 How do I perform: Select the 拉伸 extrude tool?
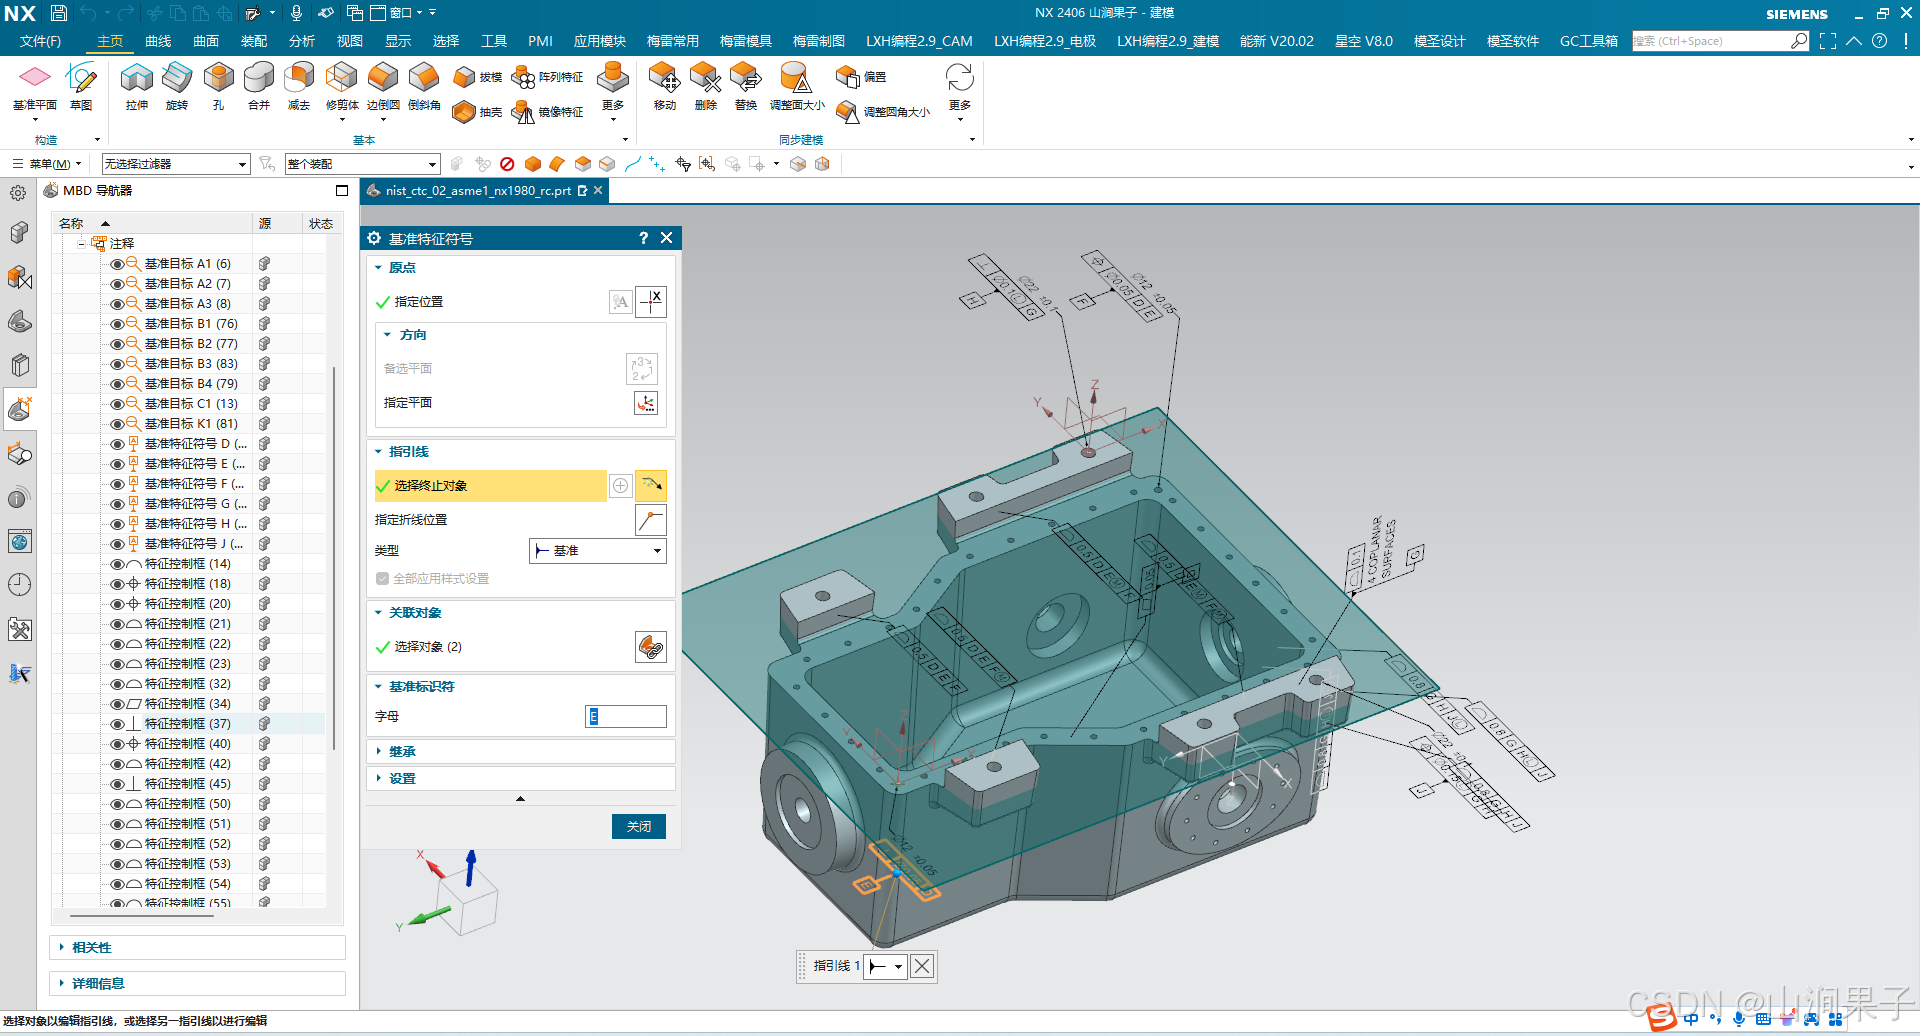tap(137, 86)
